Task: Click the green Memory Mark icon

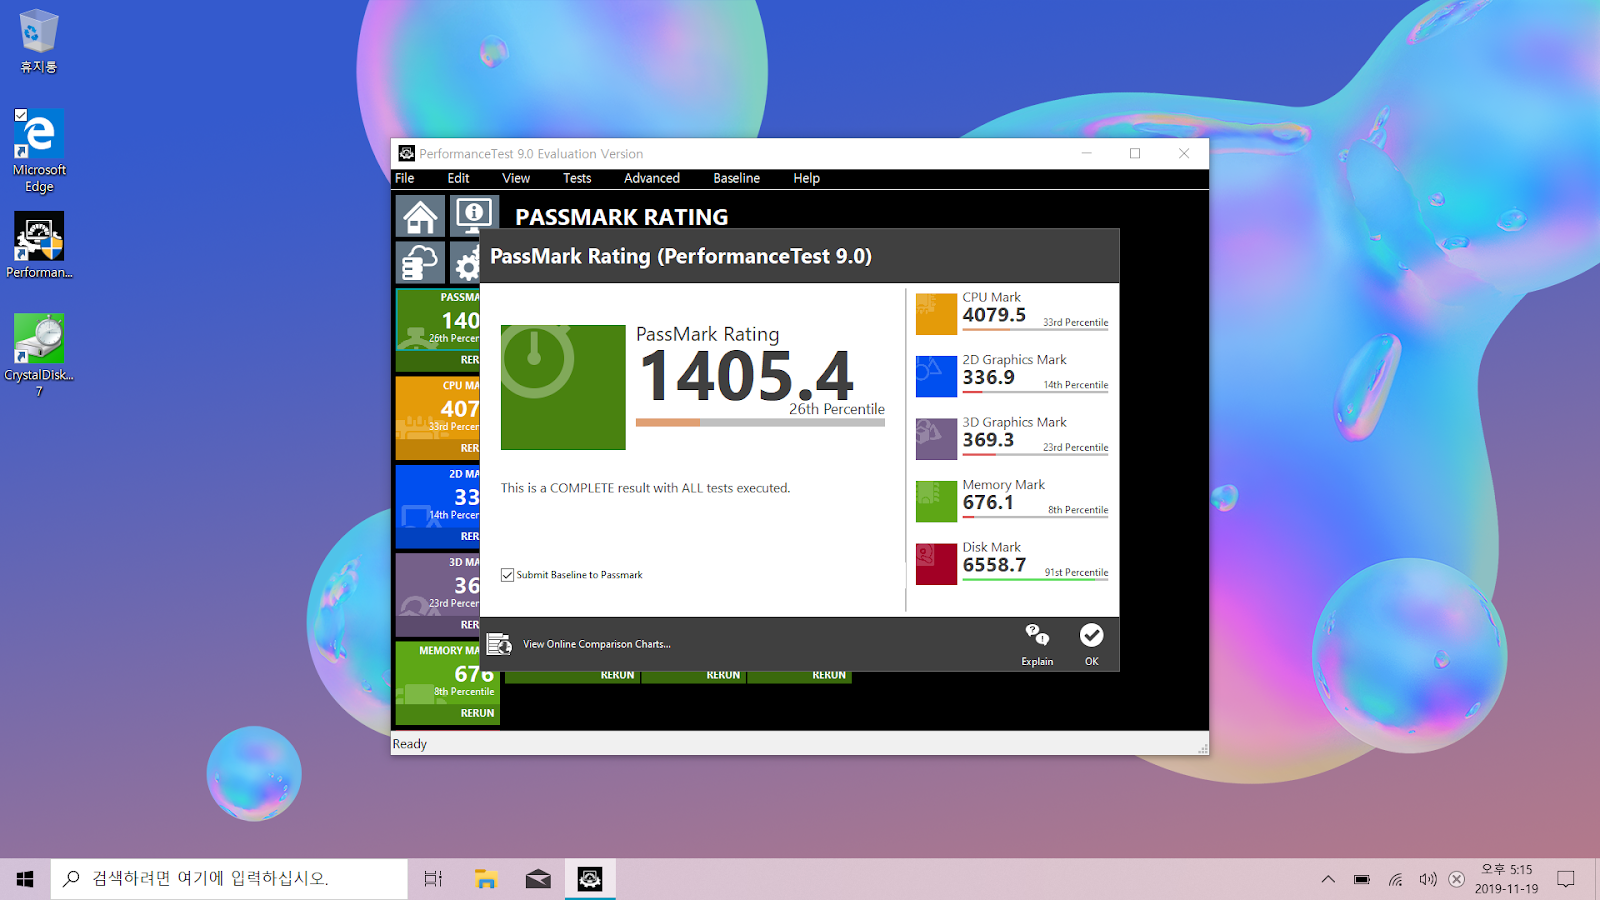Action: [936, 501]
